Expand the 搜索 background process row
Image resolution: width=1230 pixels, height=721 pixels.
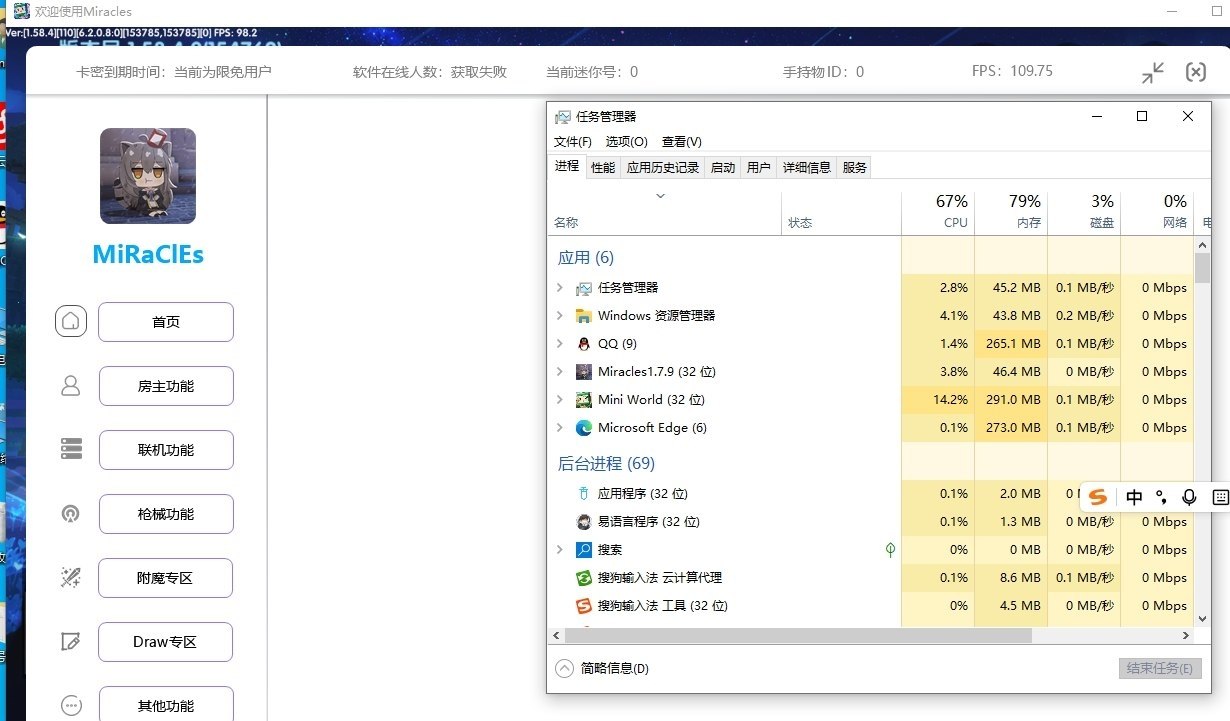559,550
